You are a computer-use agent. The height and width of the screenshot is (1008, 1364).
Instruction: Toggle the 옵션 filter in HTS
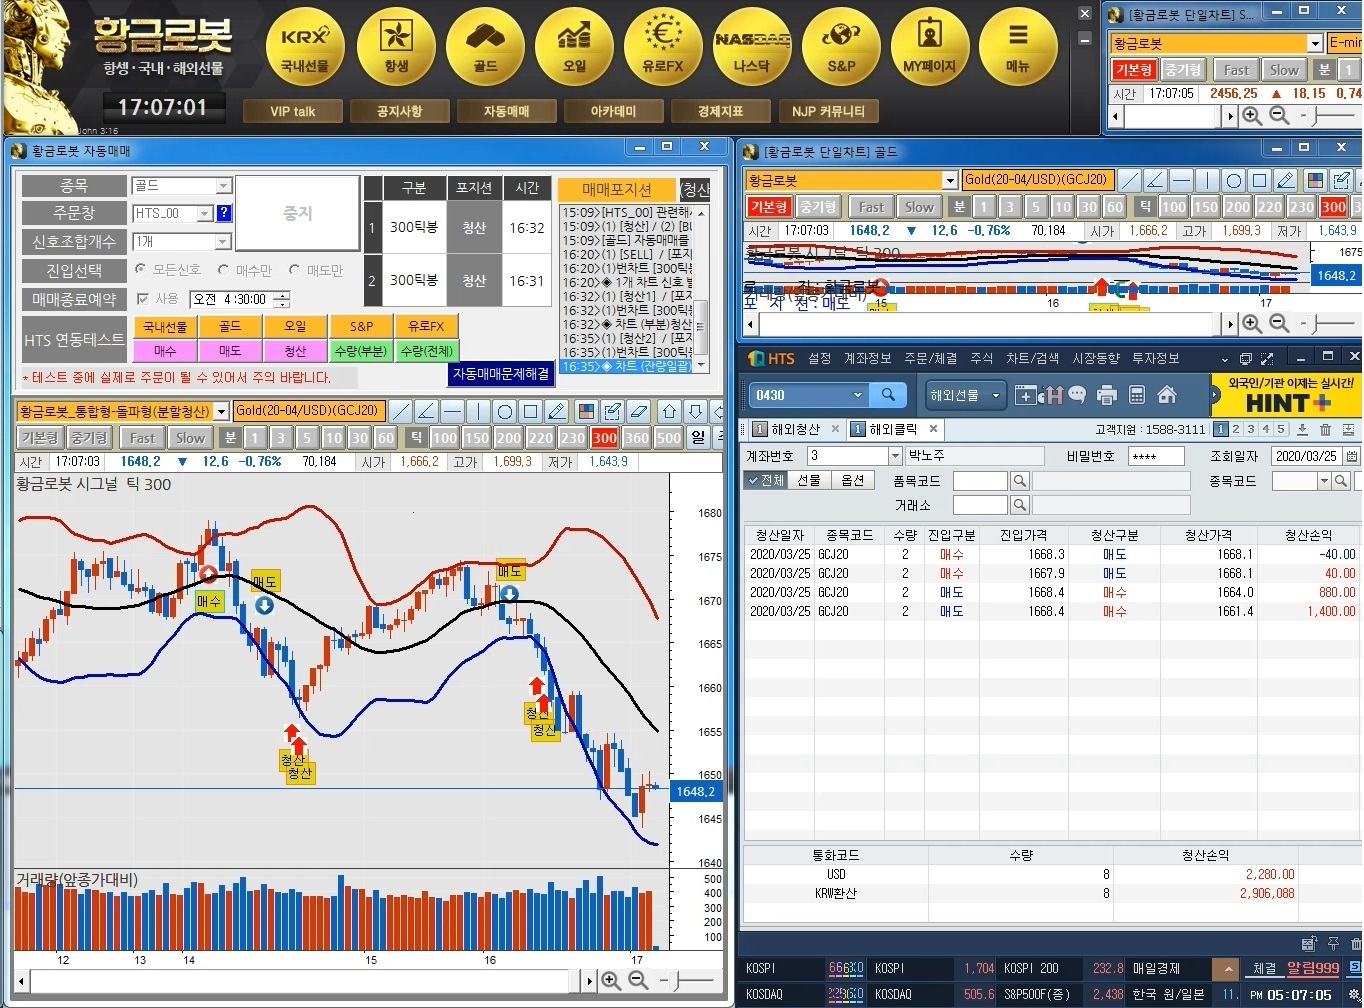point(852,481)
